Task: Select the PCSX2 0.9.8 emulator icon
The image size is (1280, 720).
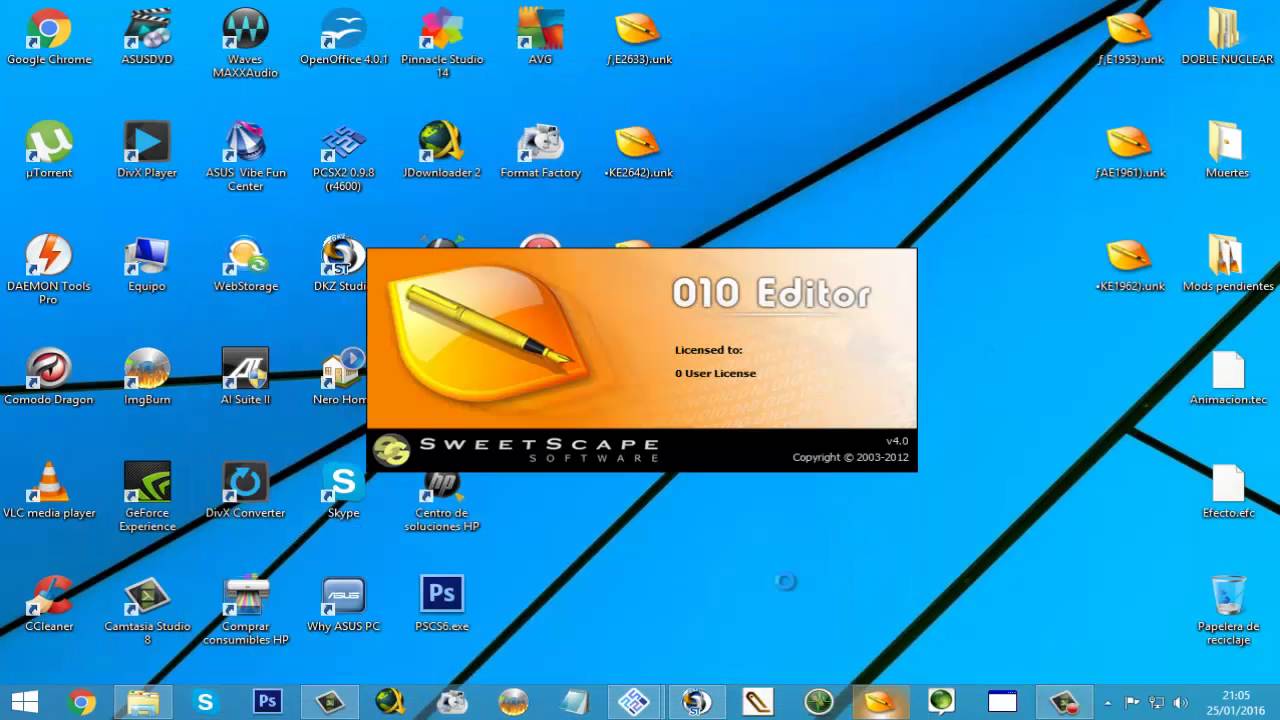Action: pos(343,156)
